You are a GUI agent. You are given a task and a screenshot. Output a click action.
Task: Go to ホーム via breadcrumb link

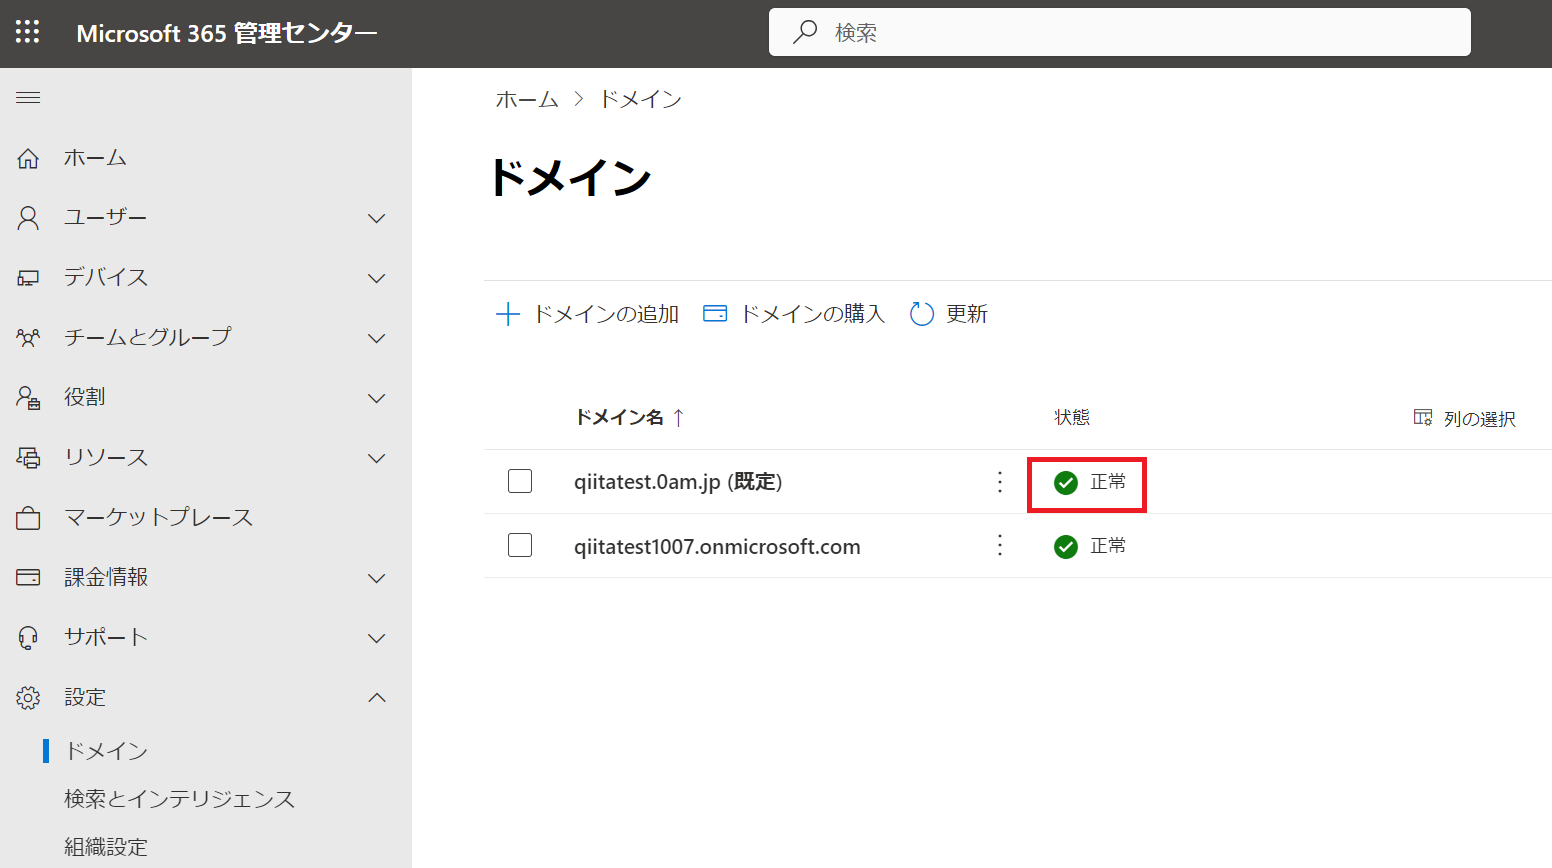[527, 99]
